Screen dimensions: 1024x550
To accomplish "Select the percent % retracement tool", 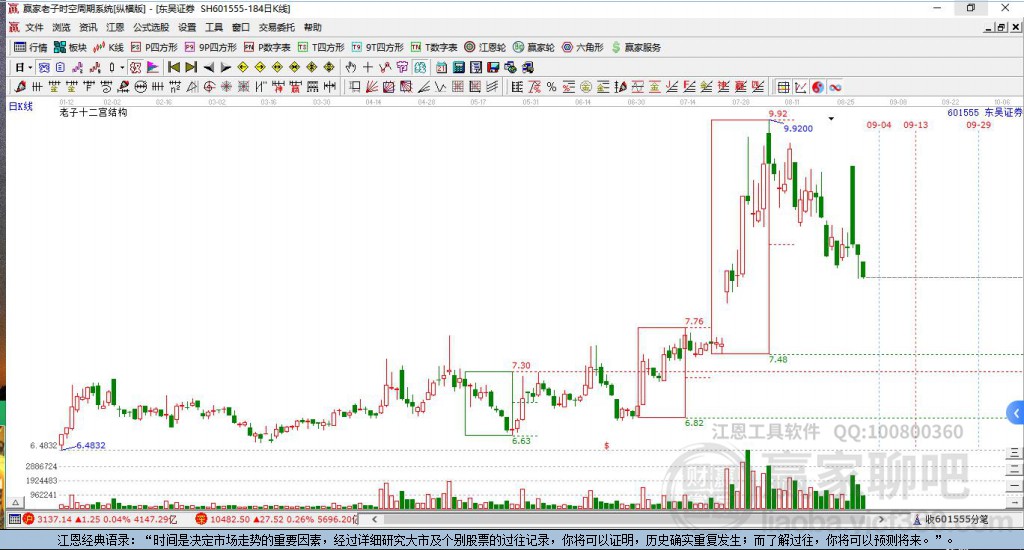I will click(552, 87).
